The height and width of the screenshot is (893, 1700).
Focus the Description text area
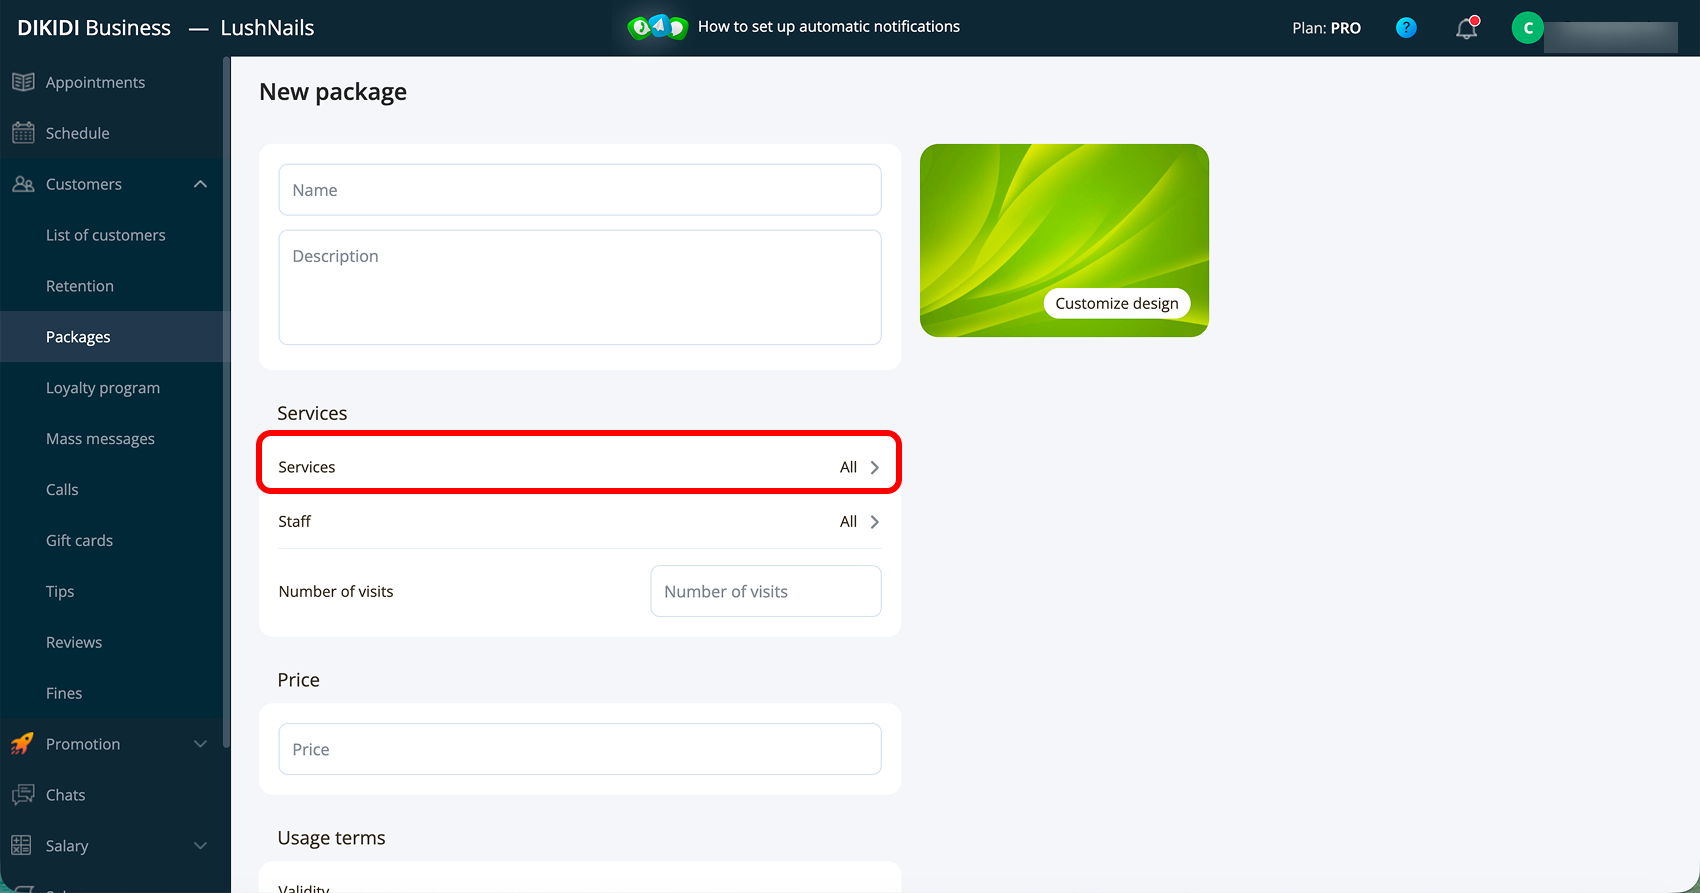580,288
